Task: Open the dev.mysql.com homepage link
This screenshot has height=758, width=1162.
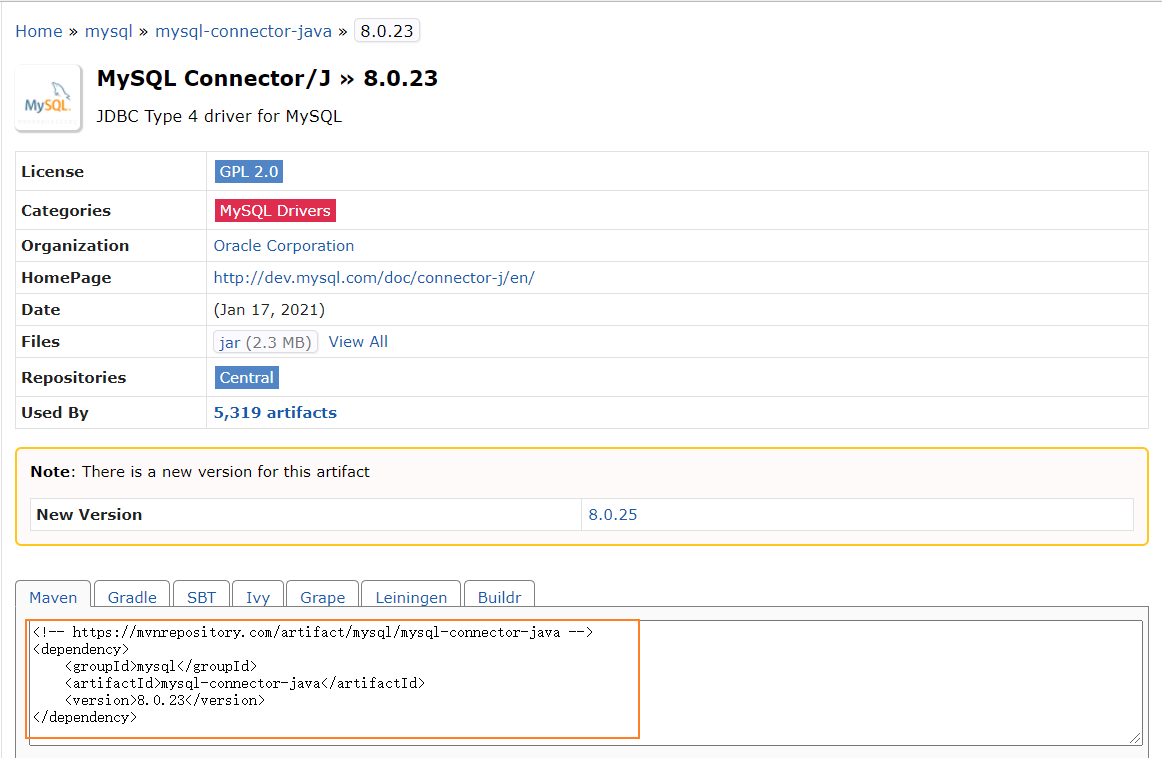Action: pos(374,278)
